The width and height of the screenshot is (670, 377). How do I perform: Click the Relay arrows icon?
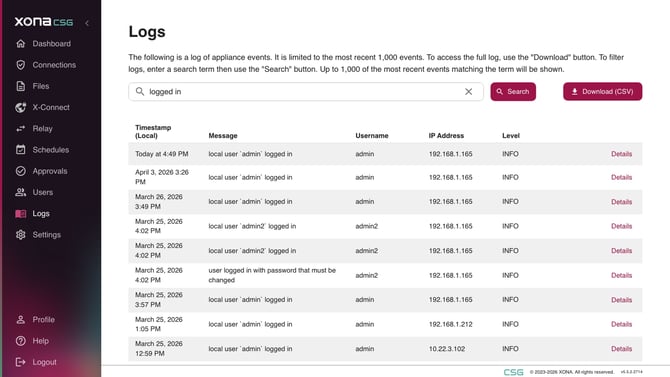tap(21, 129)
